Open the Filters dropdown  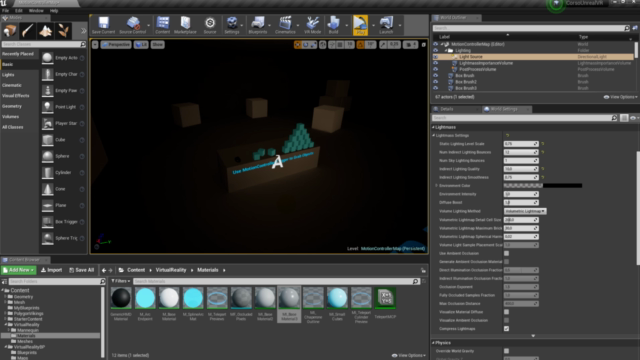(121, 281)
